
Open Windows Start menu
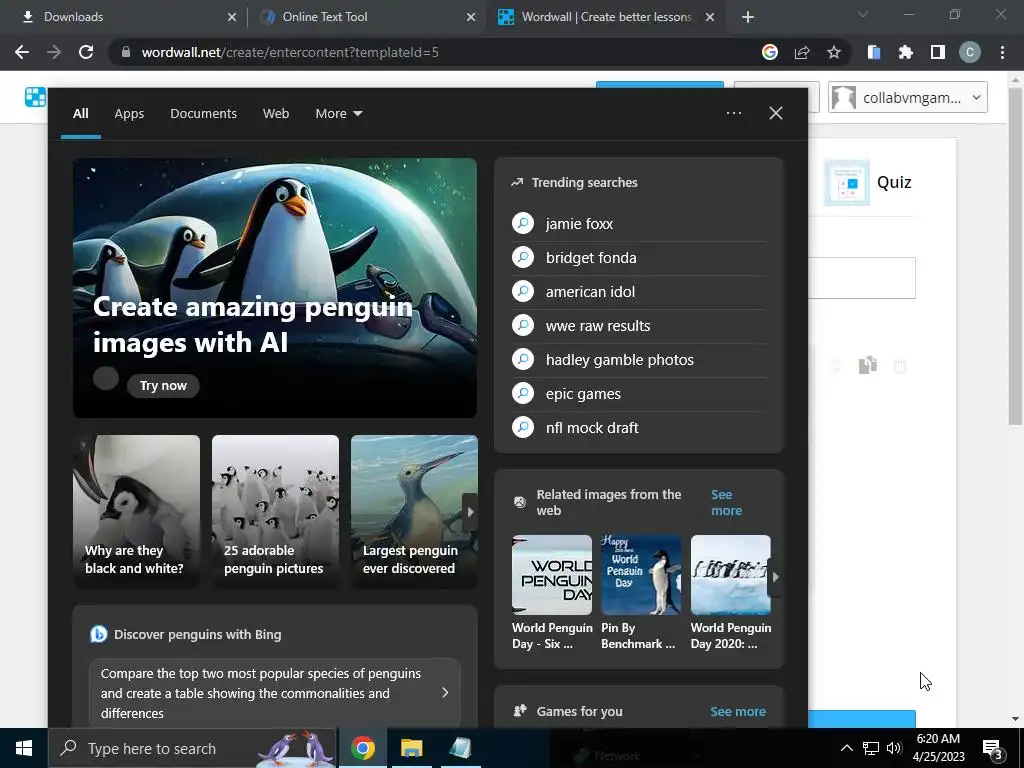tap(24, 748)
